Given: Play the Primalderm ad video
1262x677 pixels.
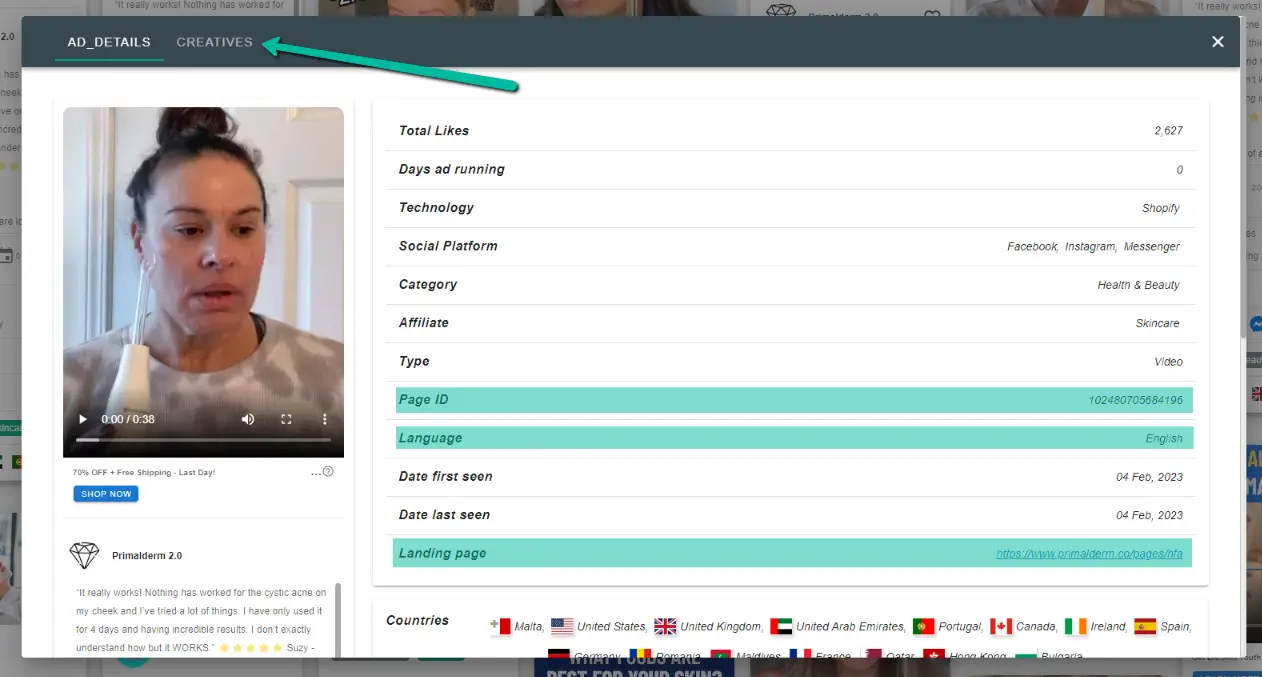Looking at the screenshot, I should [x=83, y=419].
